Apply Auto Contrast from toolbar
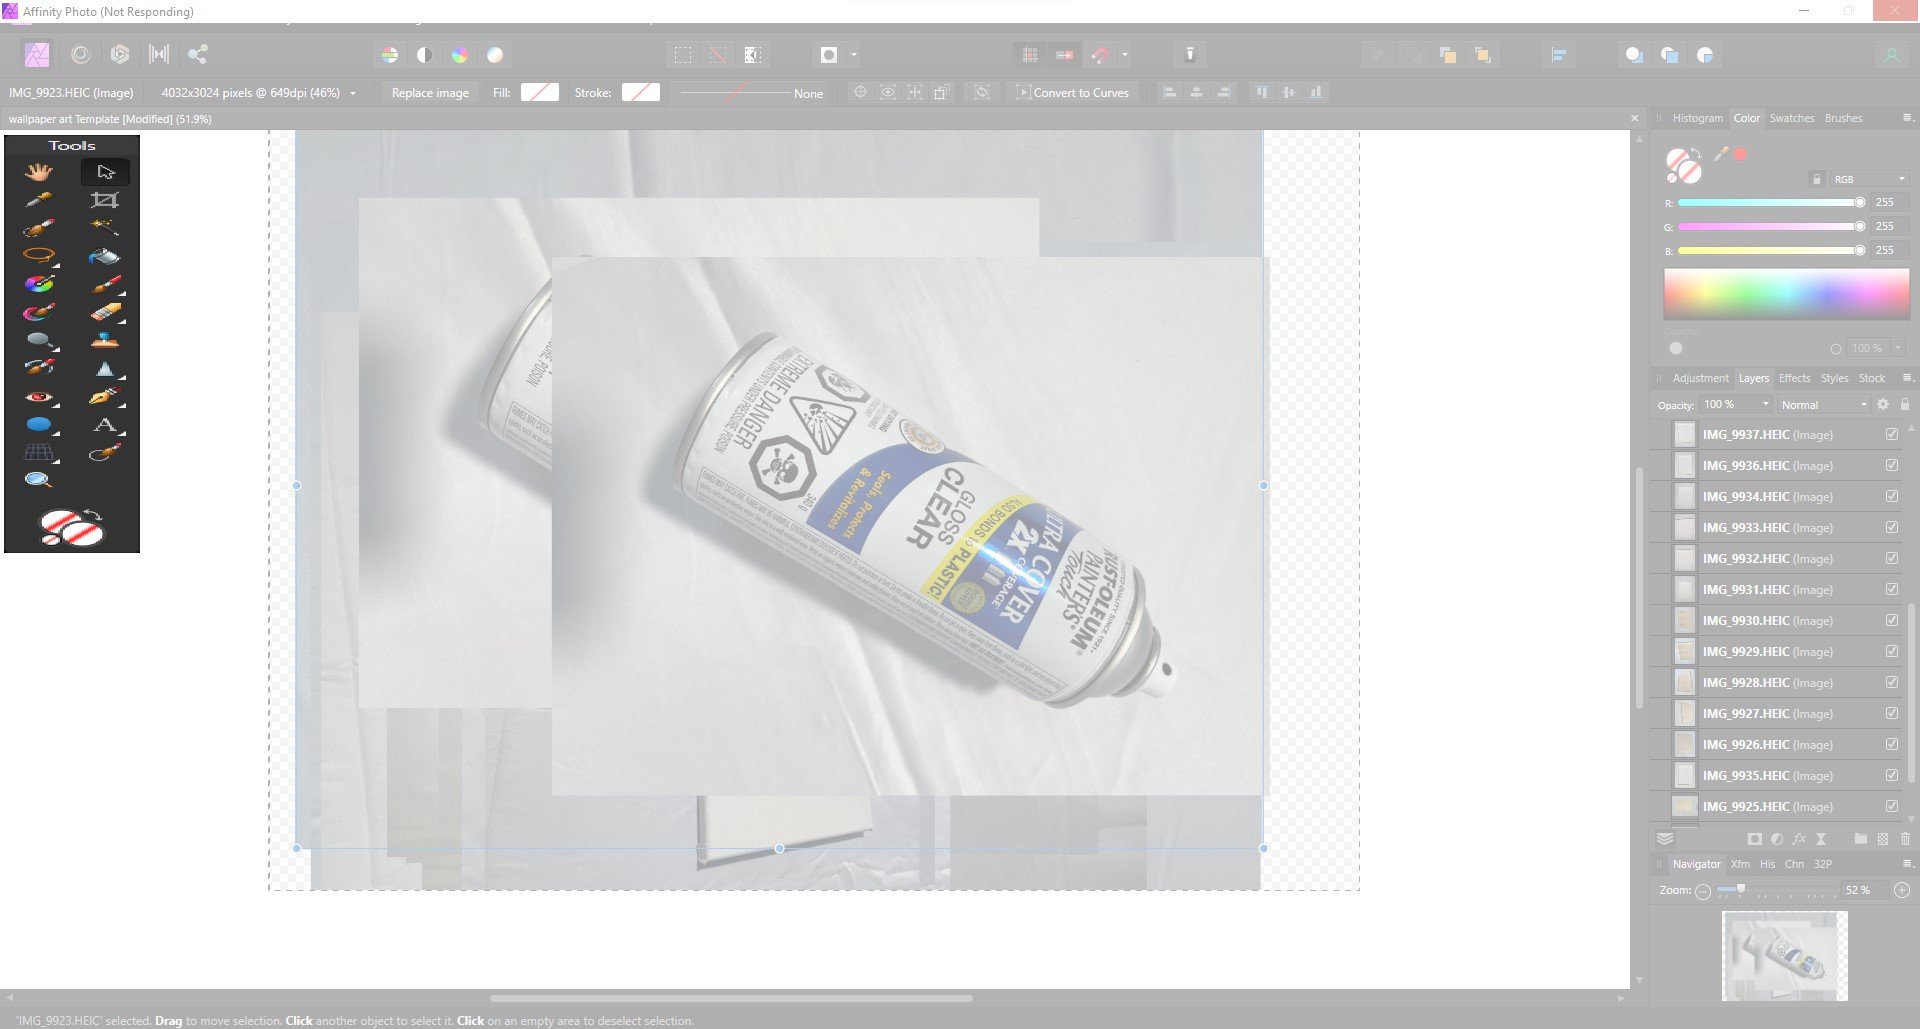1920x1029 pixels. (x=425, y=55)
